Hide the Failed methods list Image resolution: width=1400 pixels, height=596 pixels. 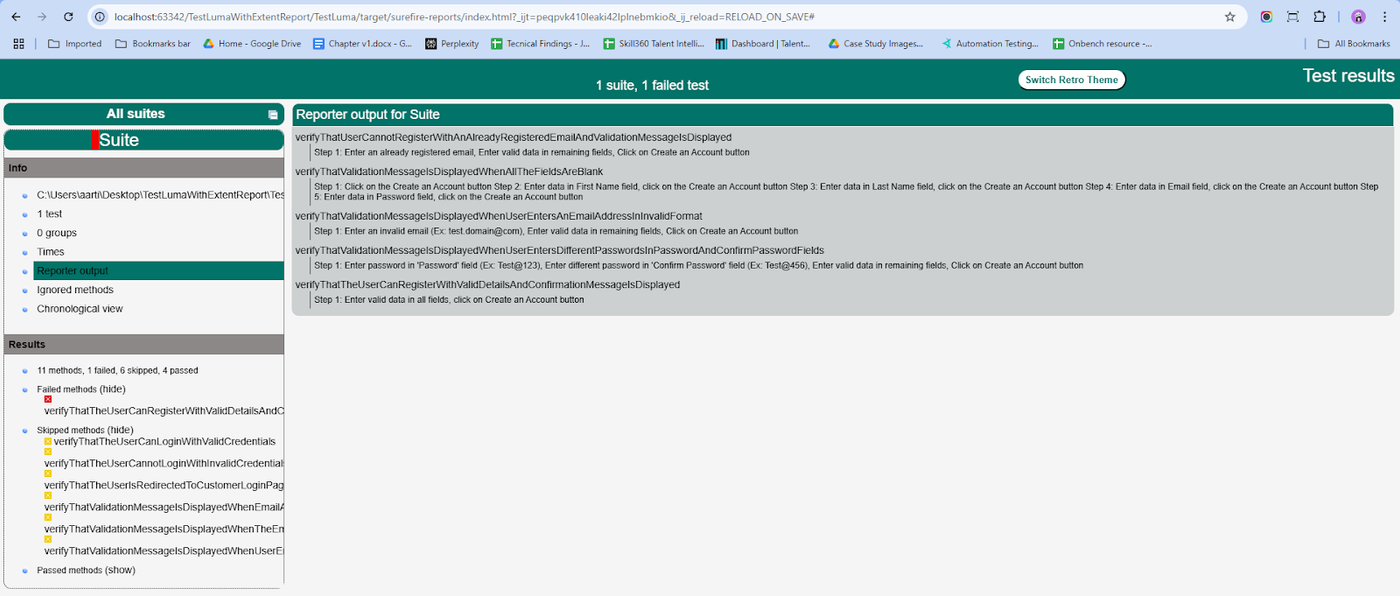pos(113,389)
